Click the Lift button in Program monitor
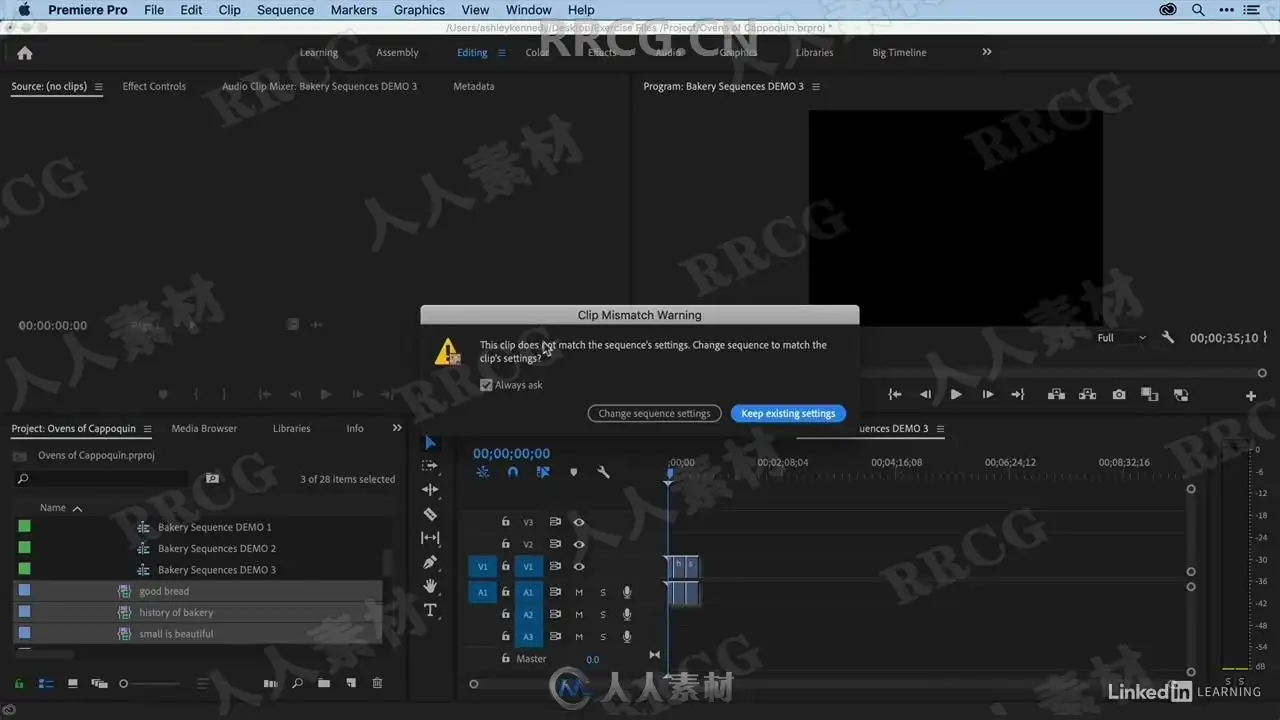 [x=1056, y=395]
